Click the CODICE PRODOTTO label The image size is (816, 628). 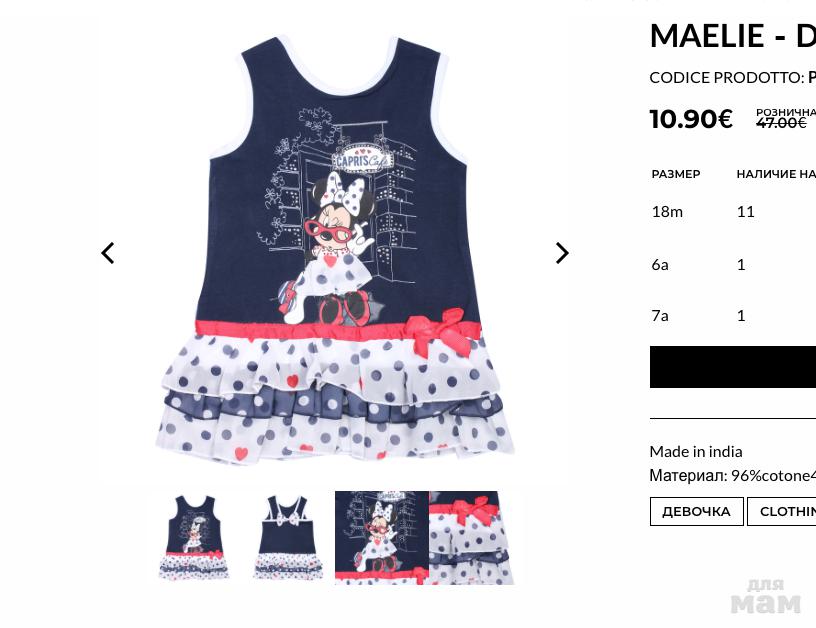click(727, 78)
